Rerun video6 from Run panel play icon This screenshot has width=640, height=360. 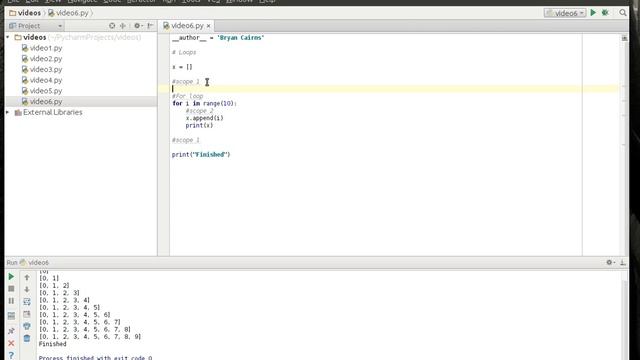tap(11, 277)
